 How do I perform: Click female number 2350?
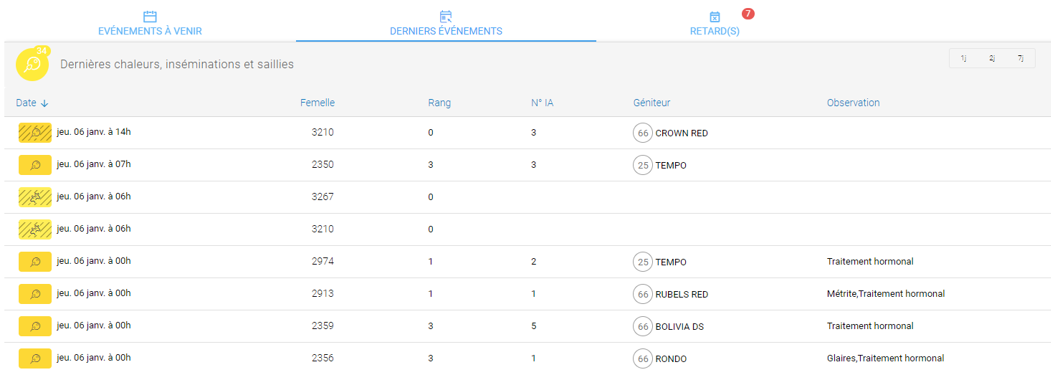[x=322, y=165]
